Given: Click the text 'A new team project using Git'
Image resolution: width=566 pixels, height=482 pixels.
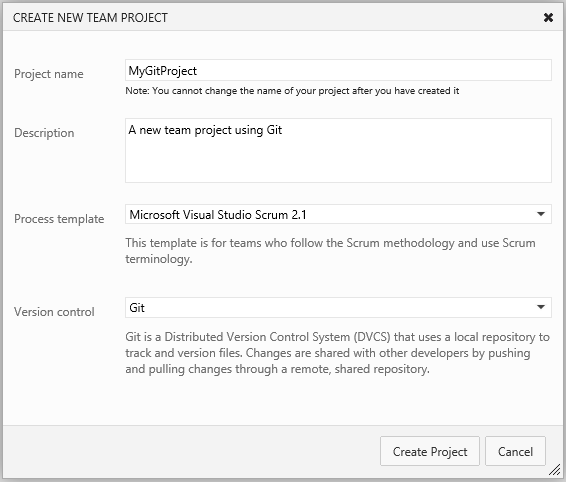Looking at the screenshot, I should pyautogui.click(x=205, y=130).
